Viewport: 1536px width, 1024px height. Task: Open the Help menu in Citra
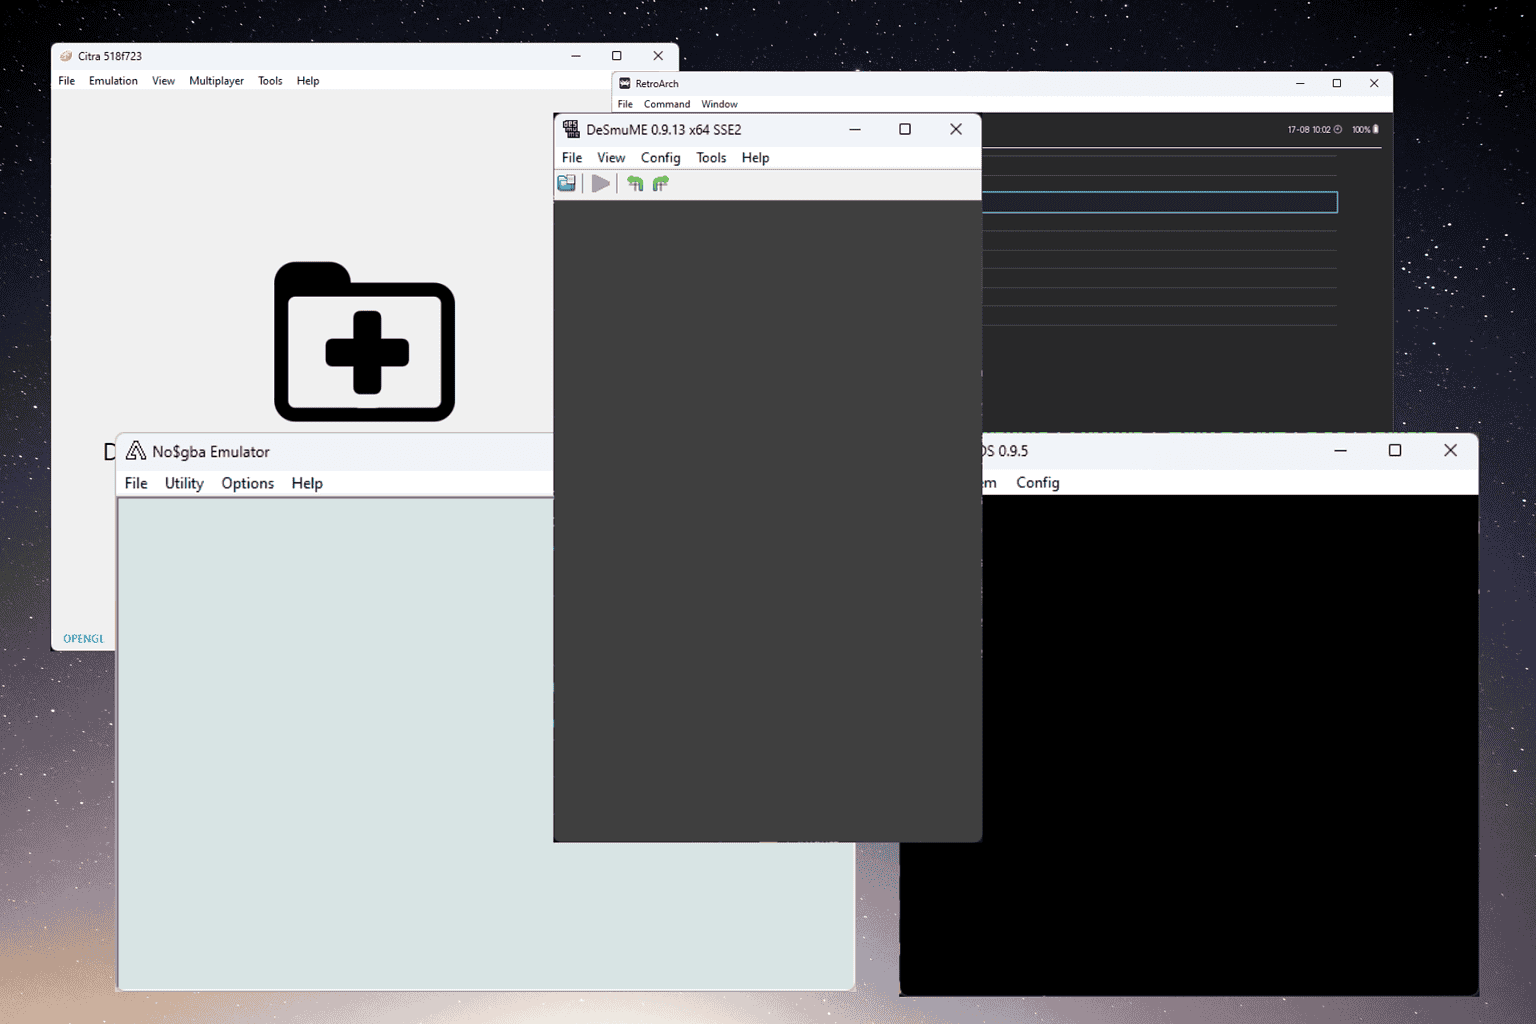(308, 81)
